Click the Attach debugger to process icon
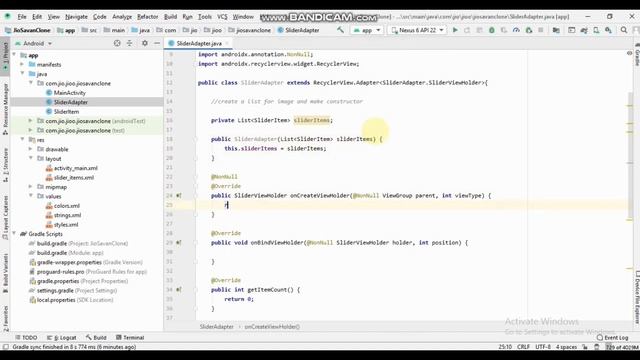This screenshot has width=640, height=360. point(529,30)
